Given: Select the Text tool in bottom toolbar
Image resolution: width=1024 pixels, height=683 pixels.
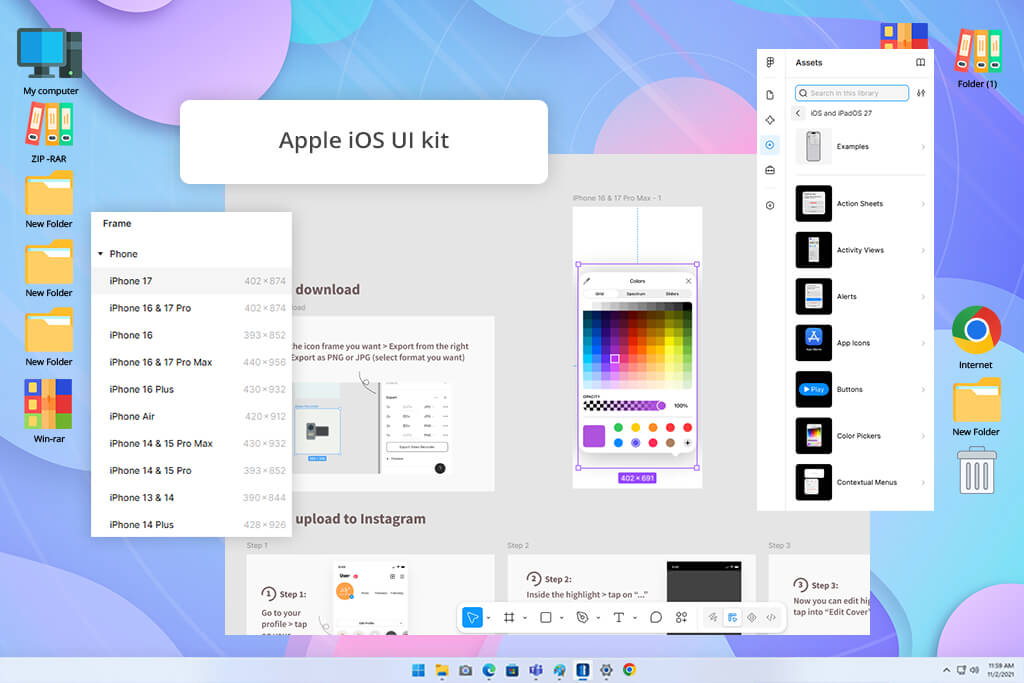Looking at the screenshot, I should [619, 617].
